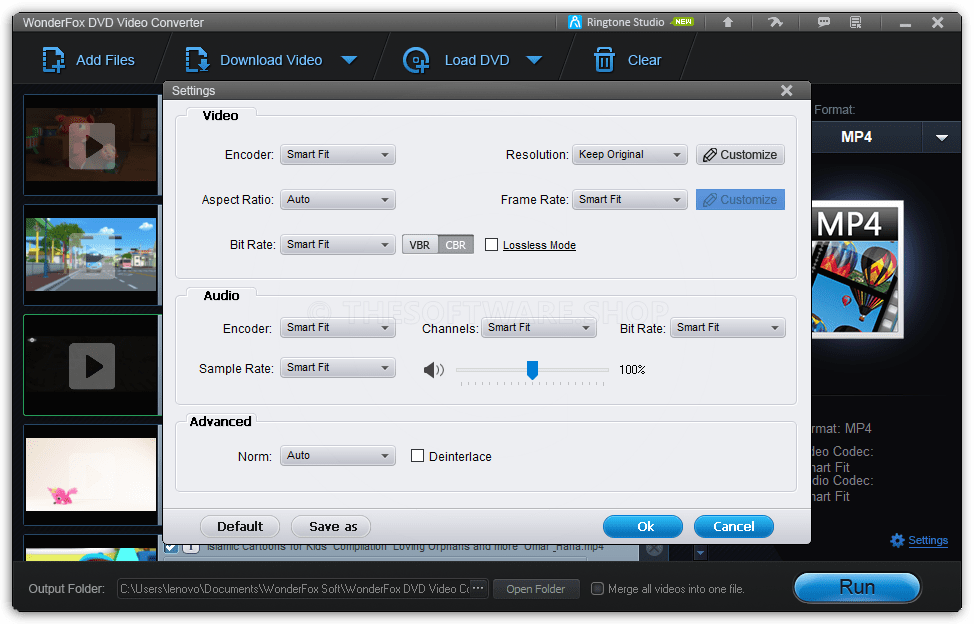
Task: Click the Add Files toolbar label
Action: click(105, 60)
